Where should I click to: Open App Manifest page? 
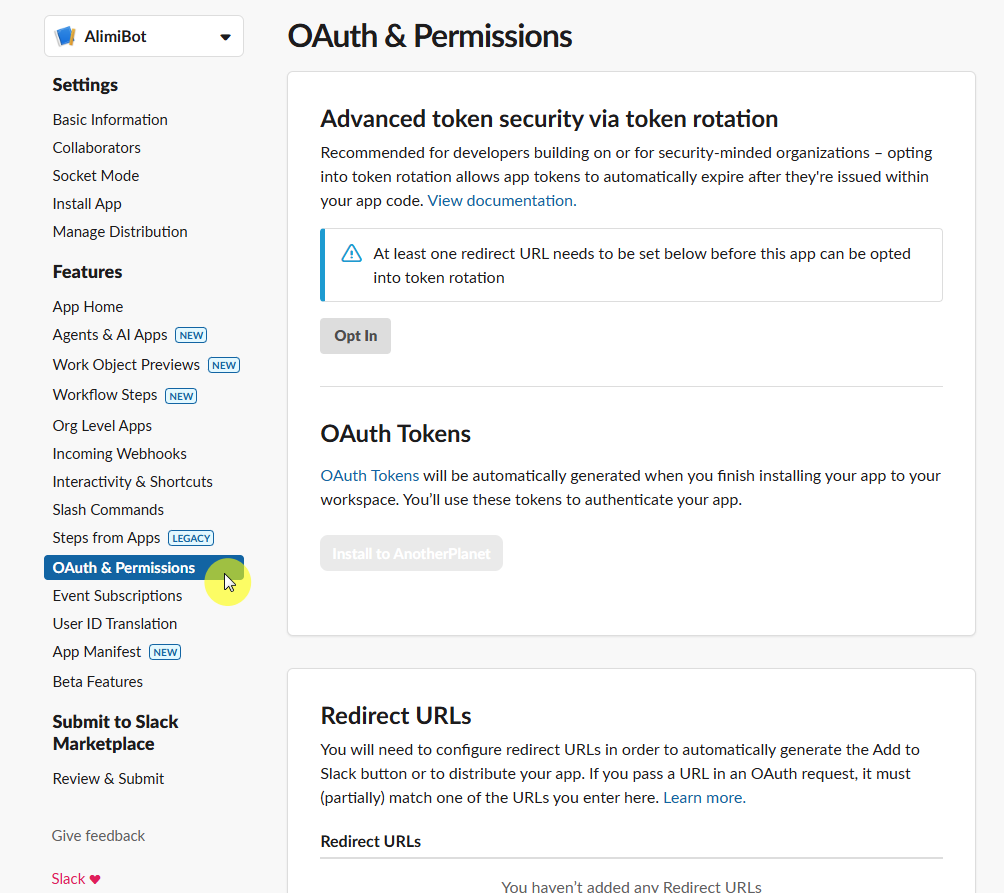click(97, 652)
